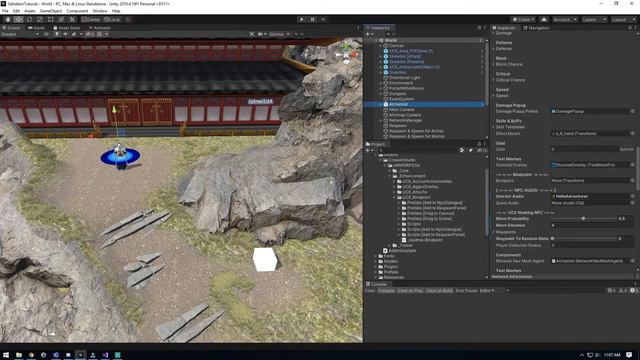Open custom editor tools wrench icon

point(72,19)
